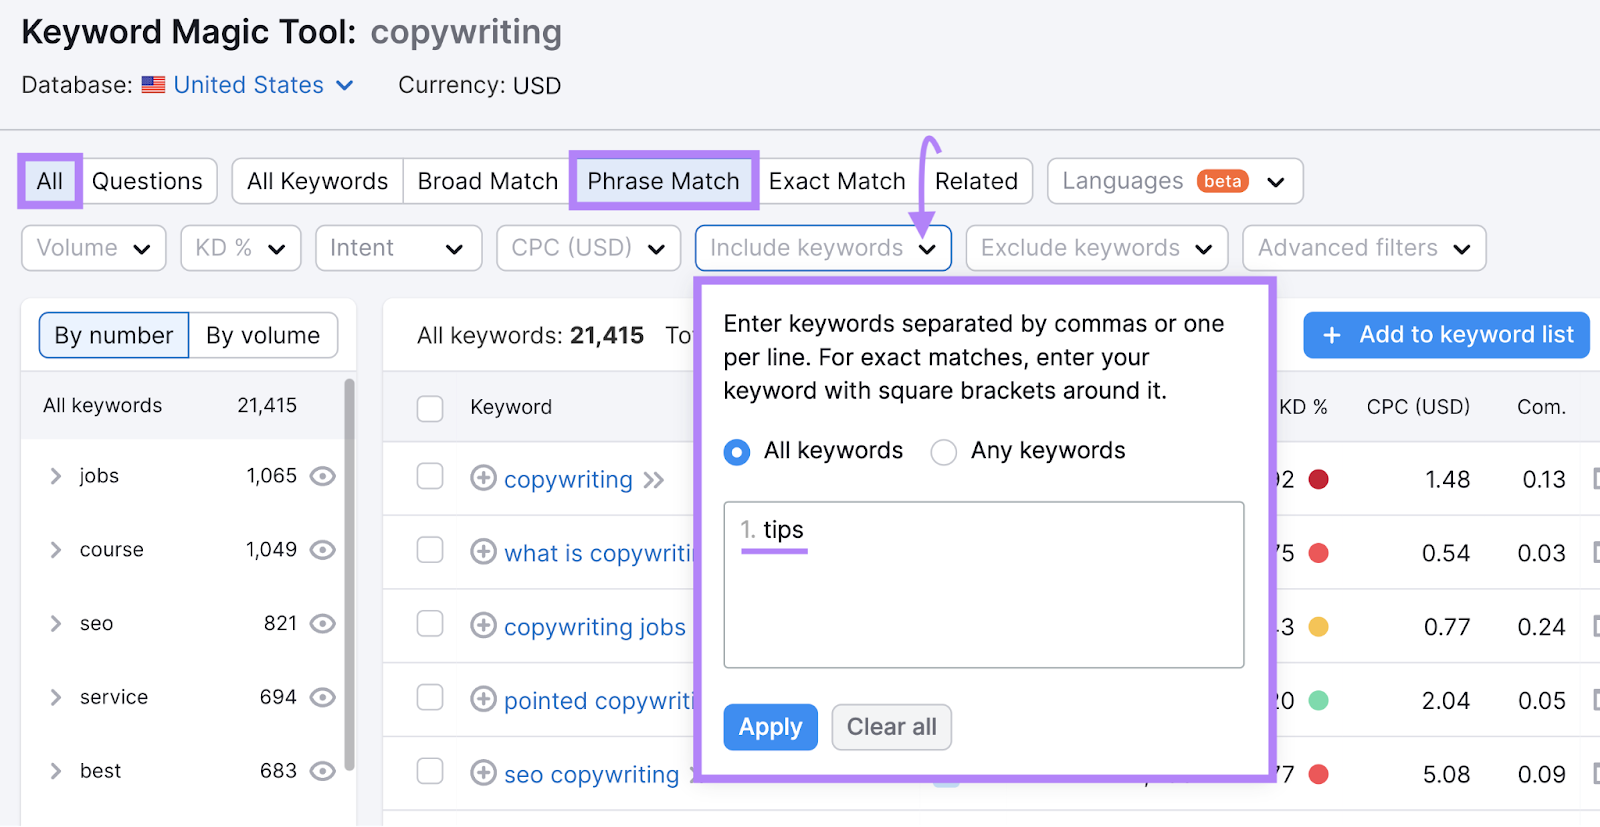Screen dimensions: 1600x827
Task: Click the United States flag icon
Action: point(153,85)
